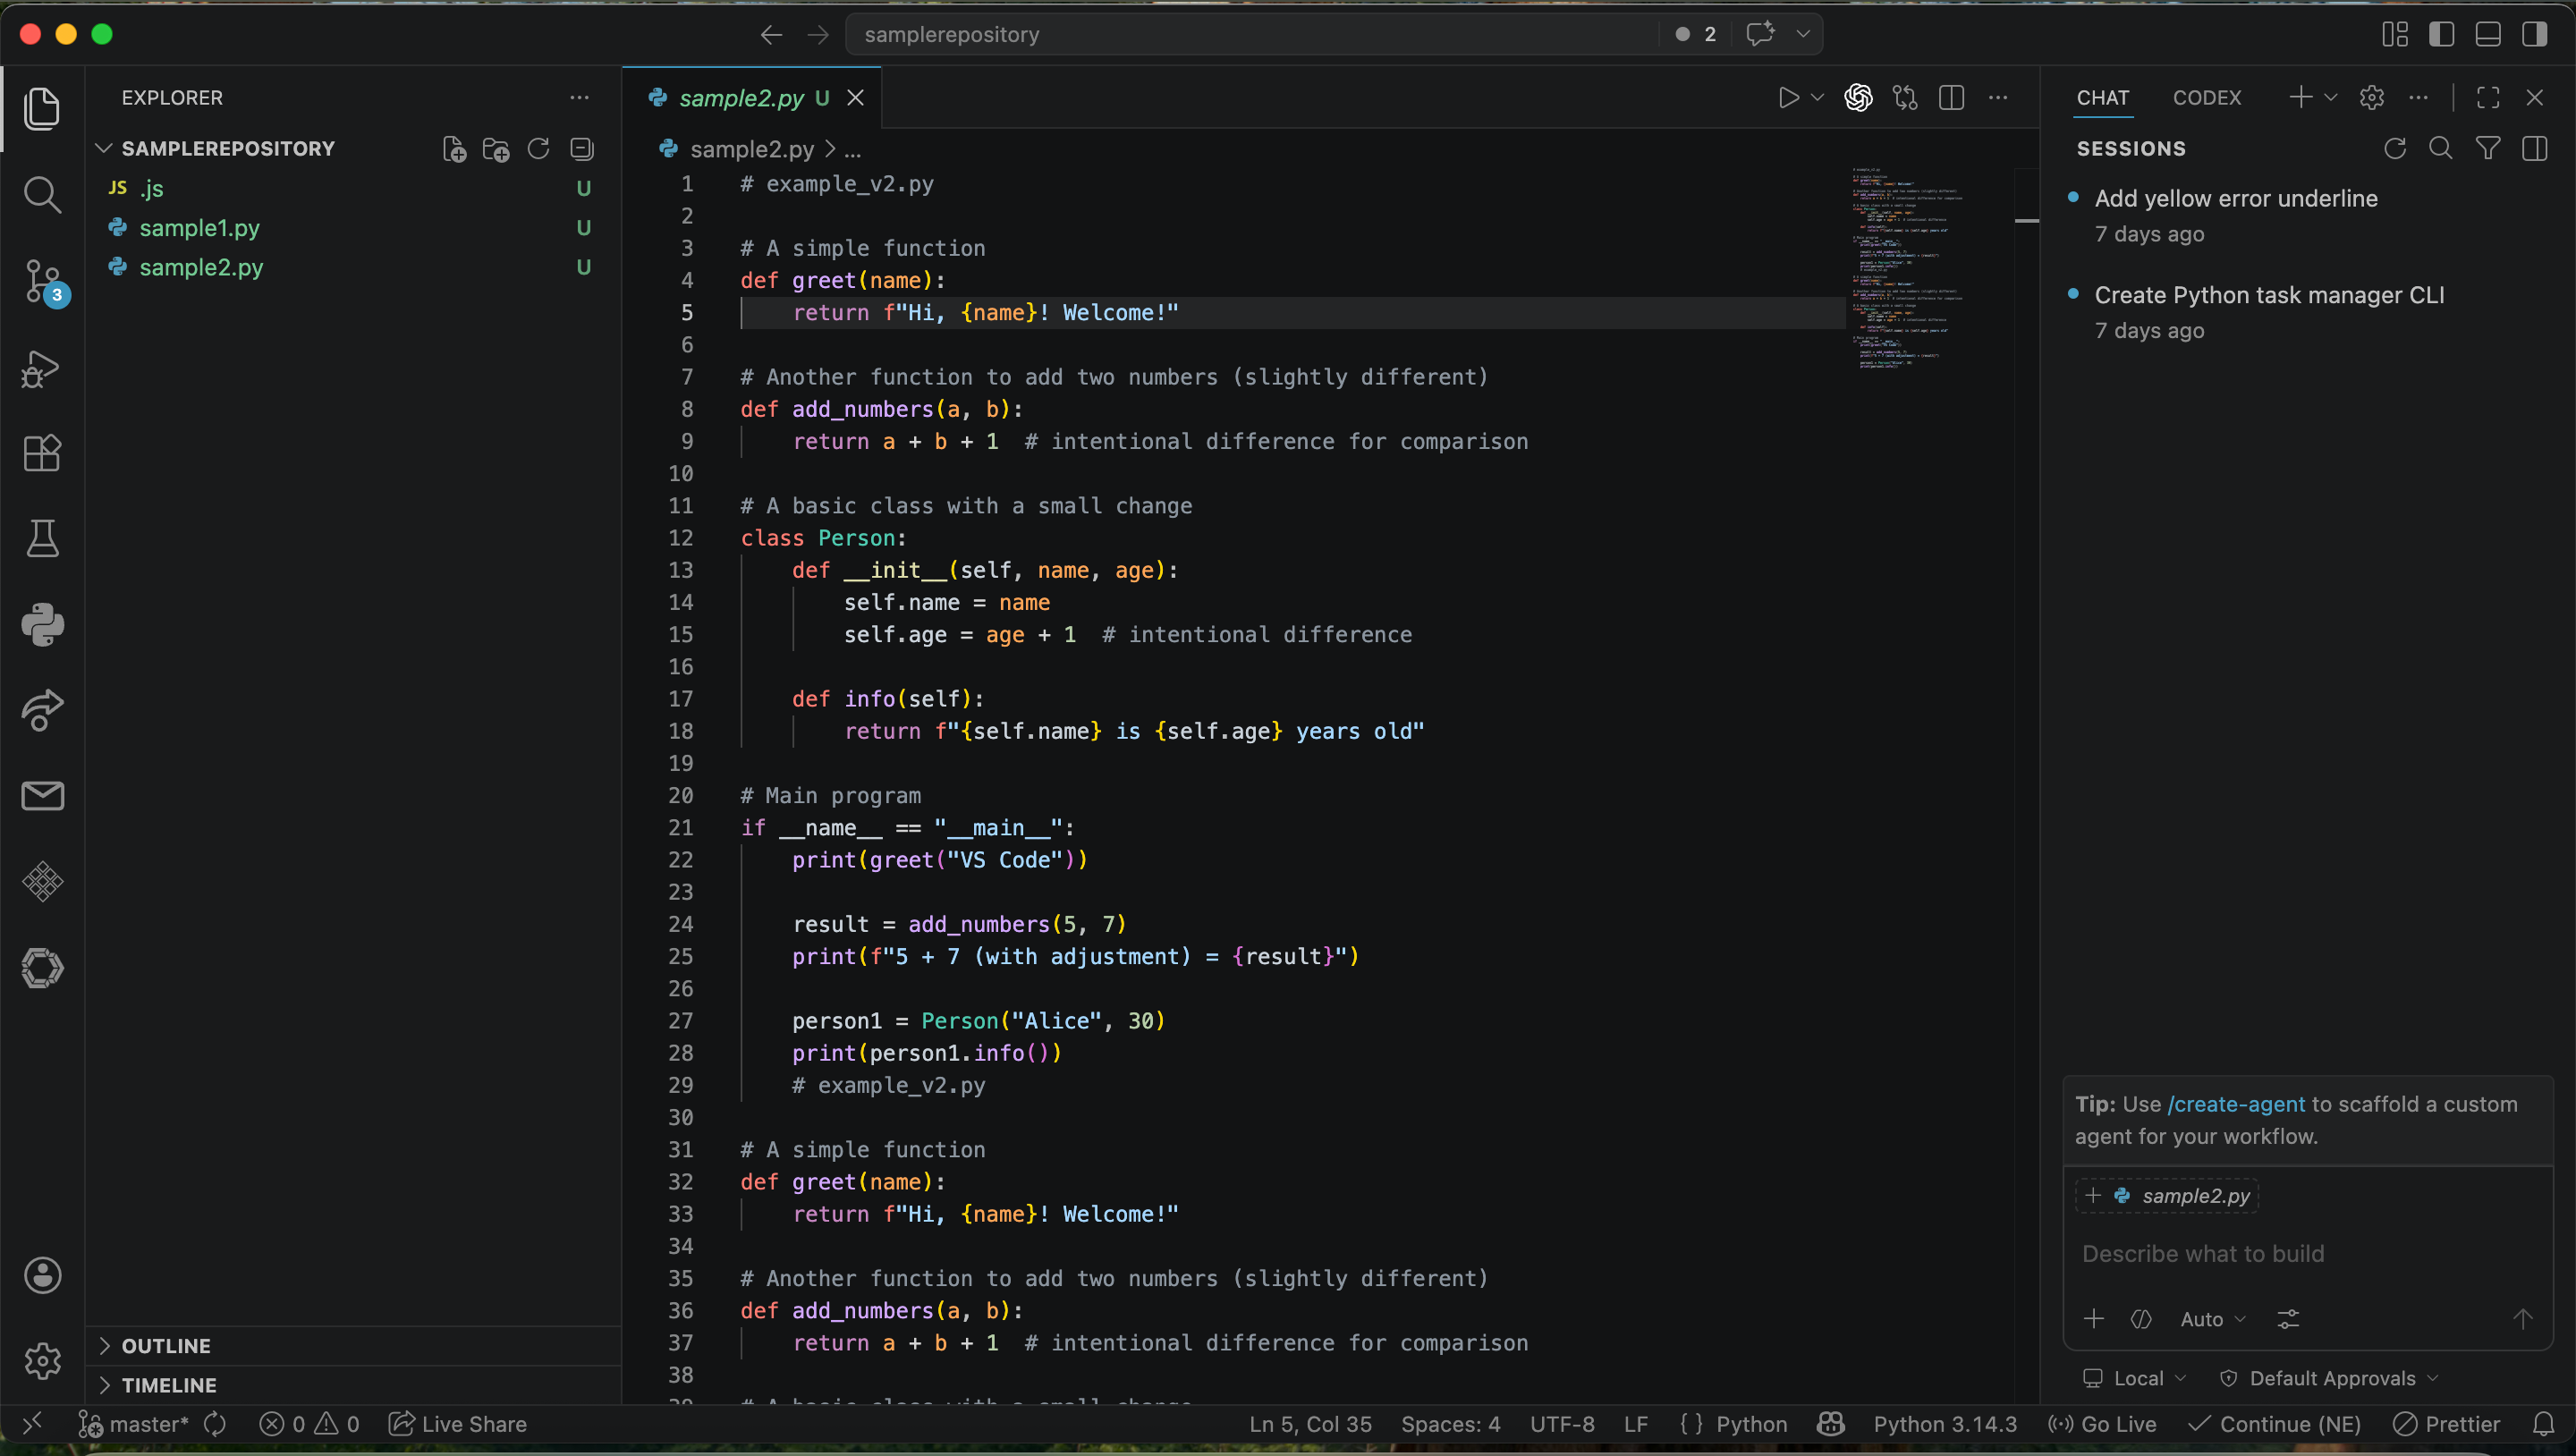Open the Search view in the activity bar
Viewport: 2576px width, 1456px height.
(x=42, y=195)
